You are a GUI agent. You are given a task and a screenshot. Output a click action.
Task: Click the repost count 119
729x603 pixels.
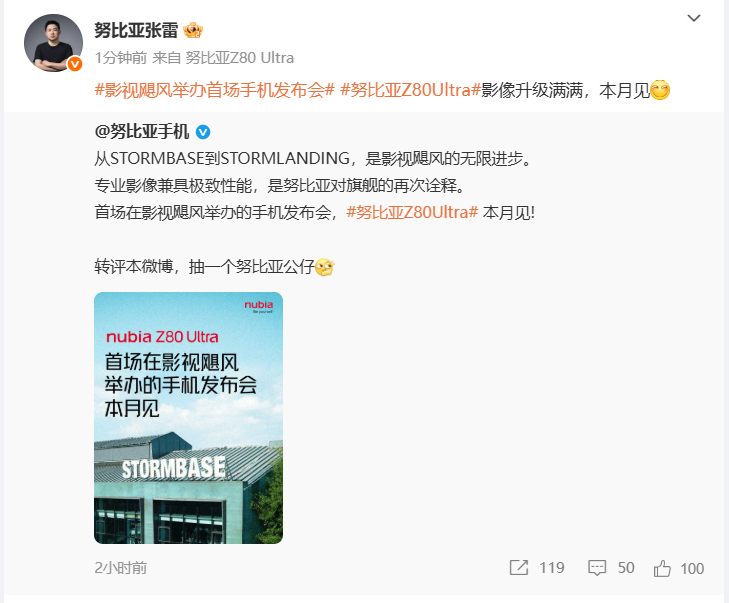[552, 568]
